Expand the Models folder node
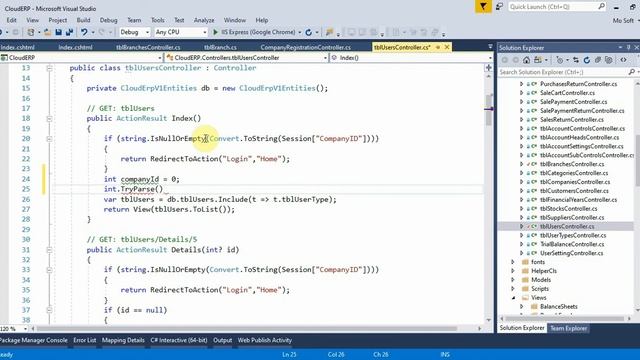The height and width of the screenshot is (360, 640). pyautogui.click(x=513, y=280)
